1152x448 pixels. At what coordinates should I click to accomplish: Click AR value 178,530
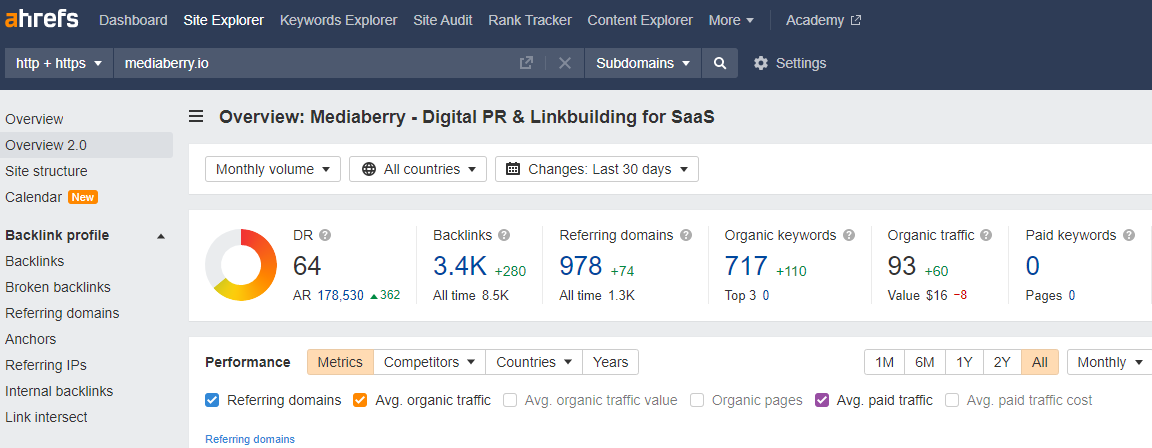[340, 295]
